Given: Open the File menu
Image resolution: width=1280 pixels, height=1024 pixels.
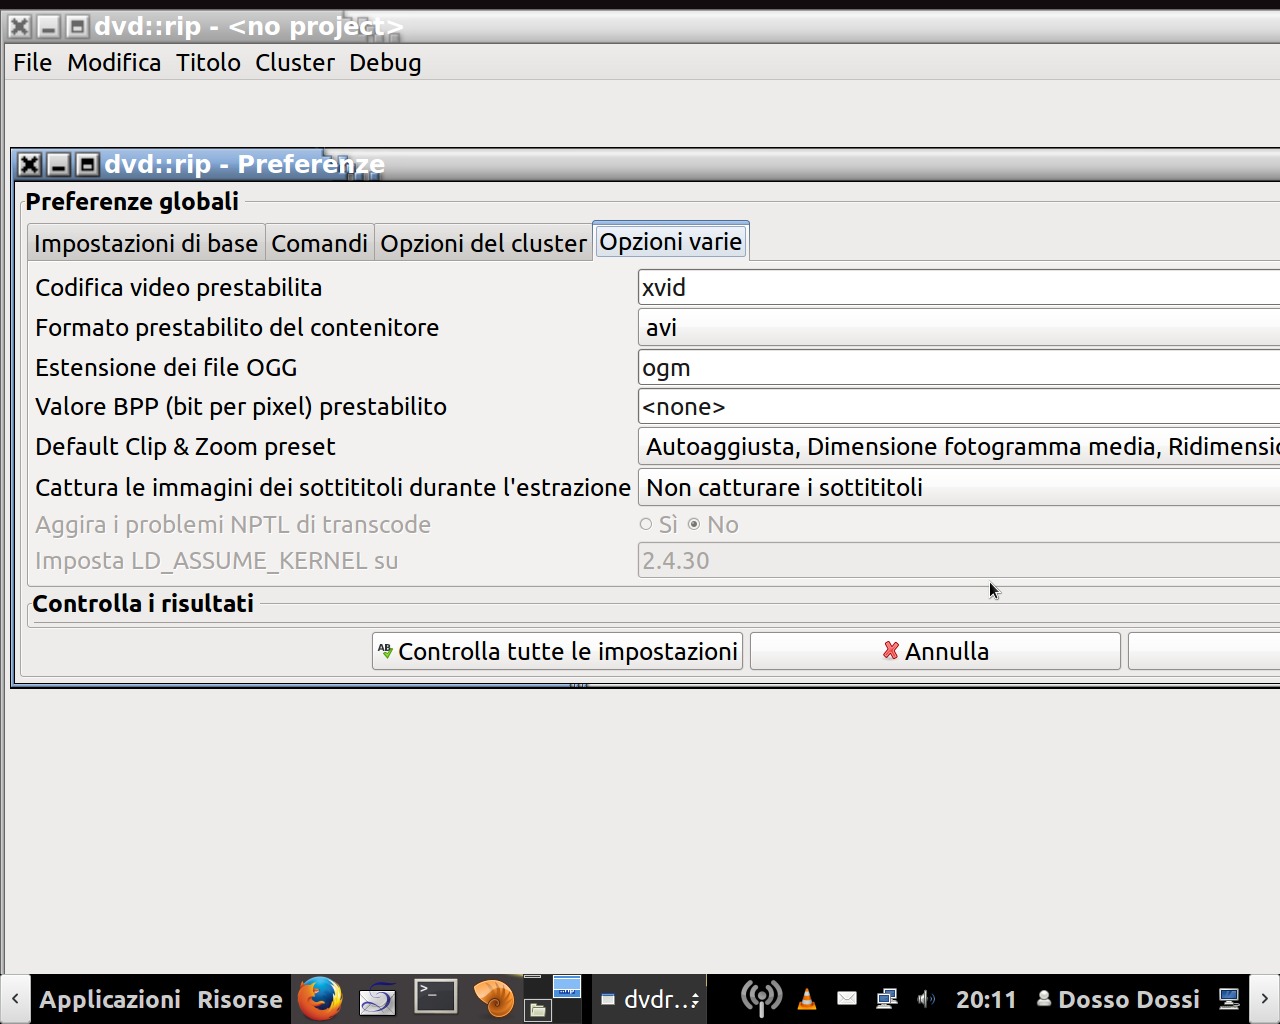Looking at the screenshot, I should 32,62.
